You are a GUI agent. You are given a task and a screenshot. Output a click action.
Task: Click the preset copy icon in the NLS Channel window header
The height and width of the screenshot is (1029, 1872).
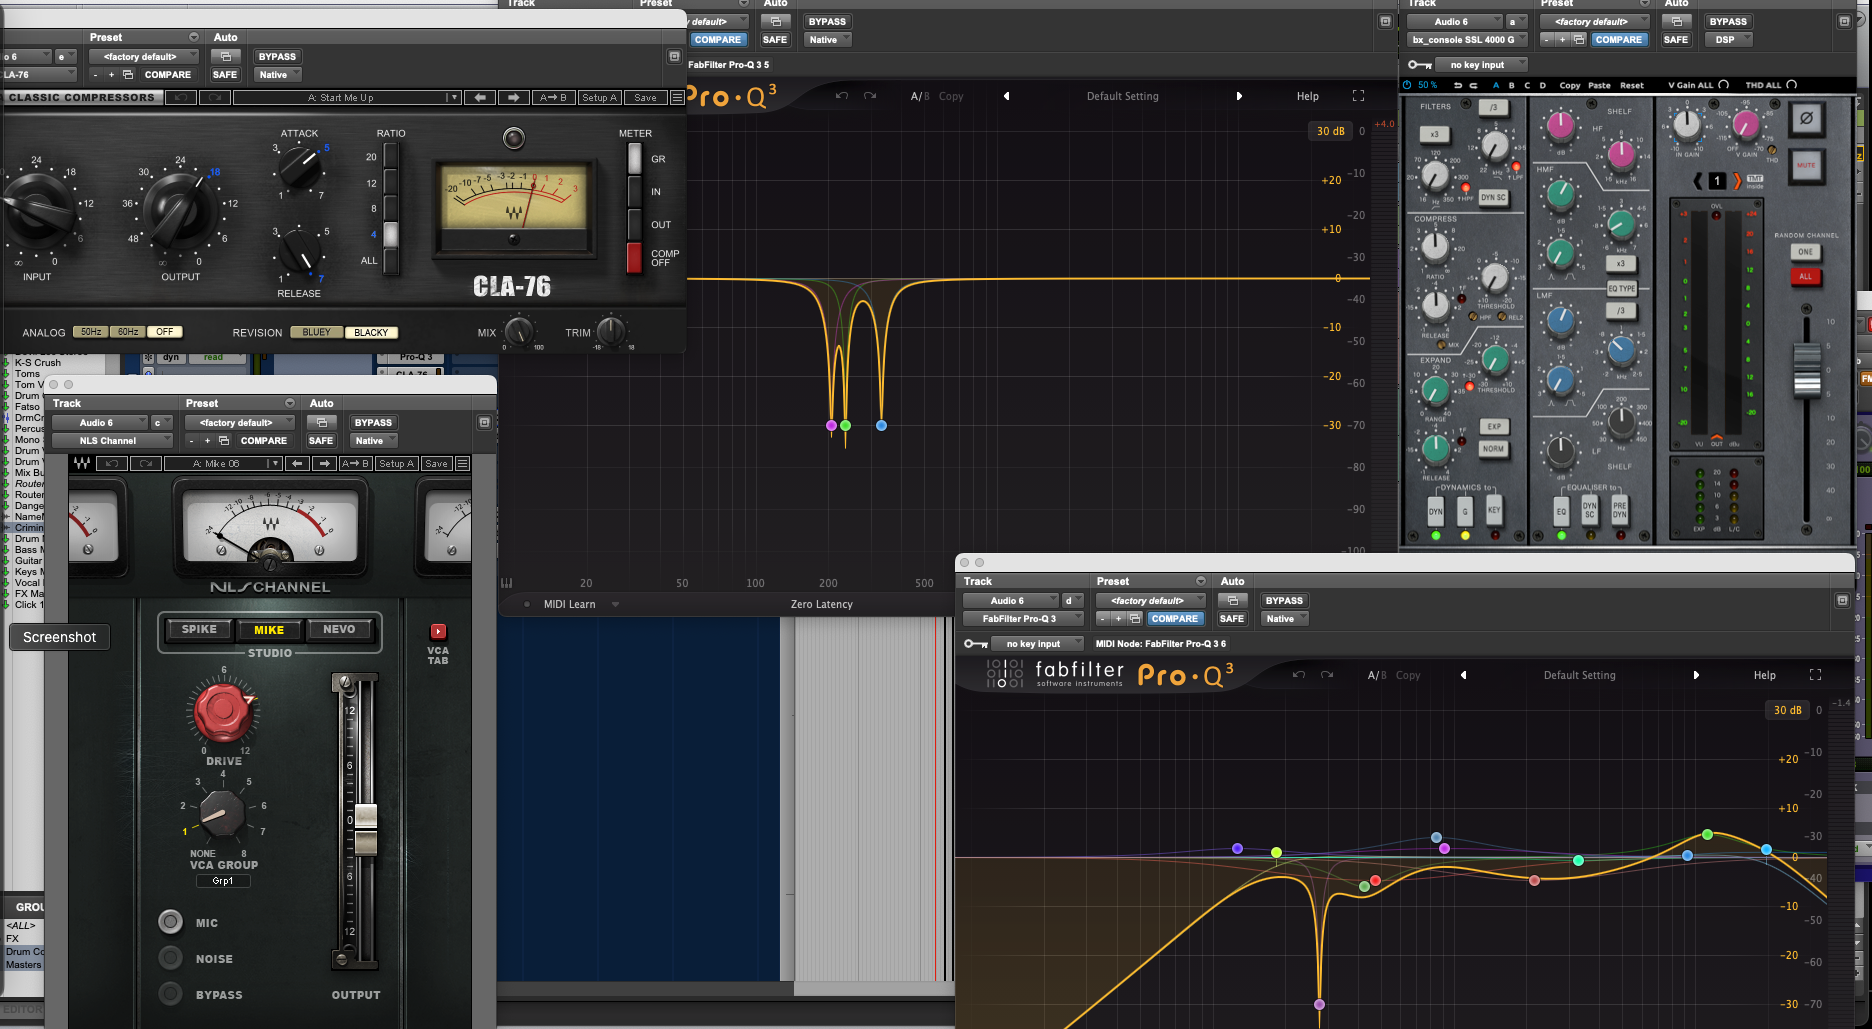(x=224, y=440)
